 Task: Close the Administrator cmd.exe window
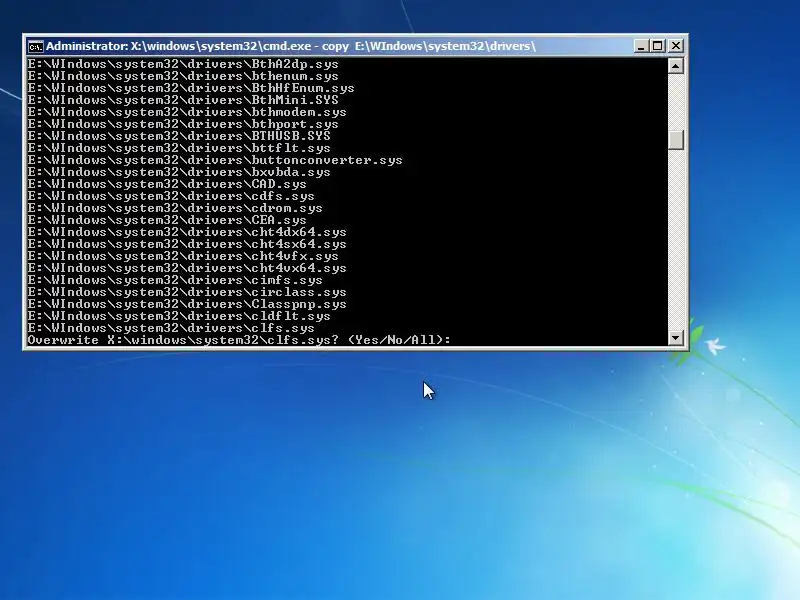[x=676, y=46]
